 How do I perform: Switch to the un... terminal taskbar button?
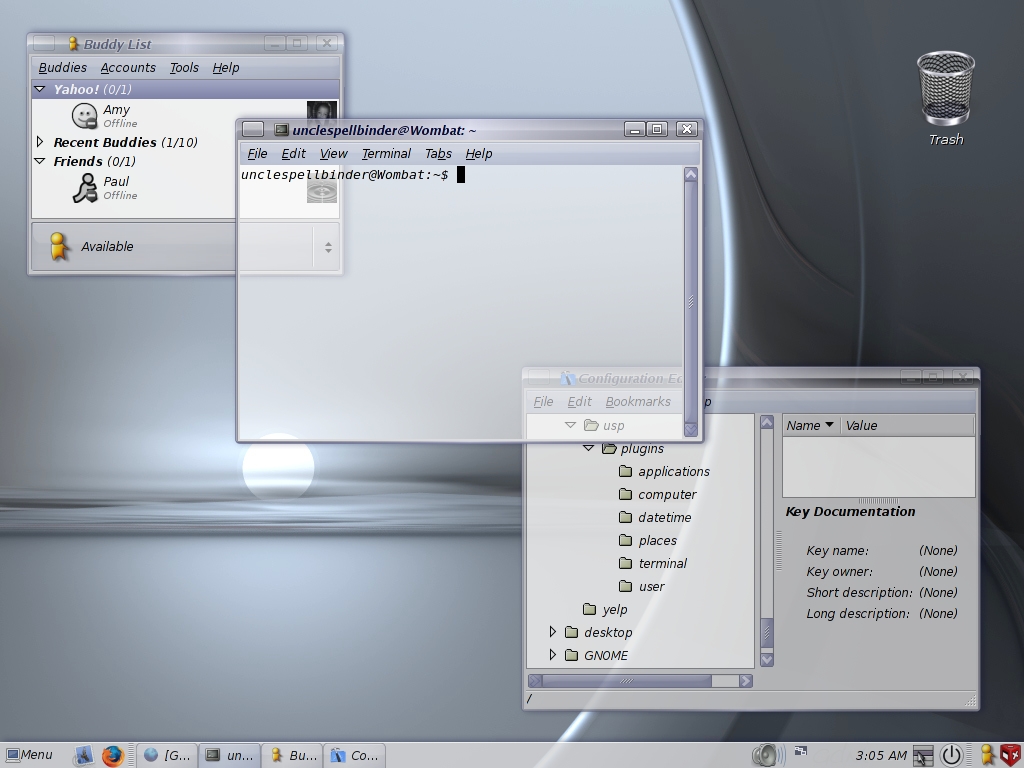[x=229, y=756]
